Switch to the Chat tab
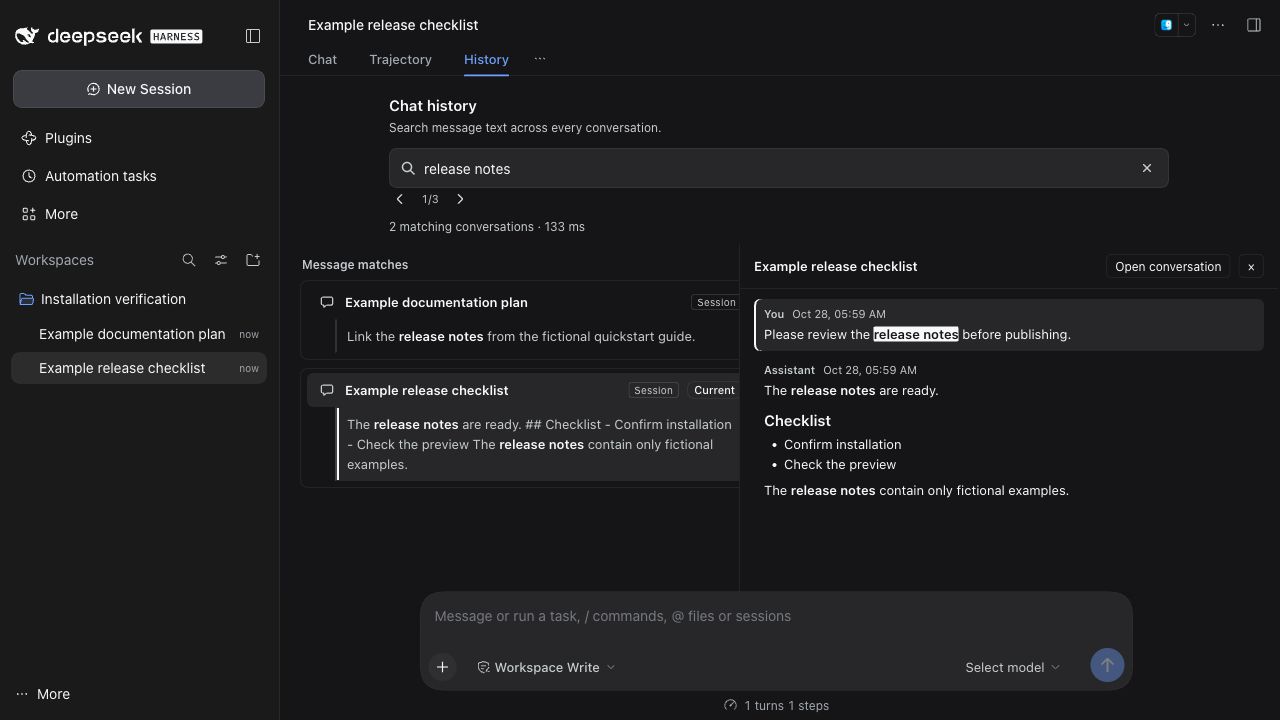Viewport: 1280px width, 720px height. 322,59
